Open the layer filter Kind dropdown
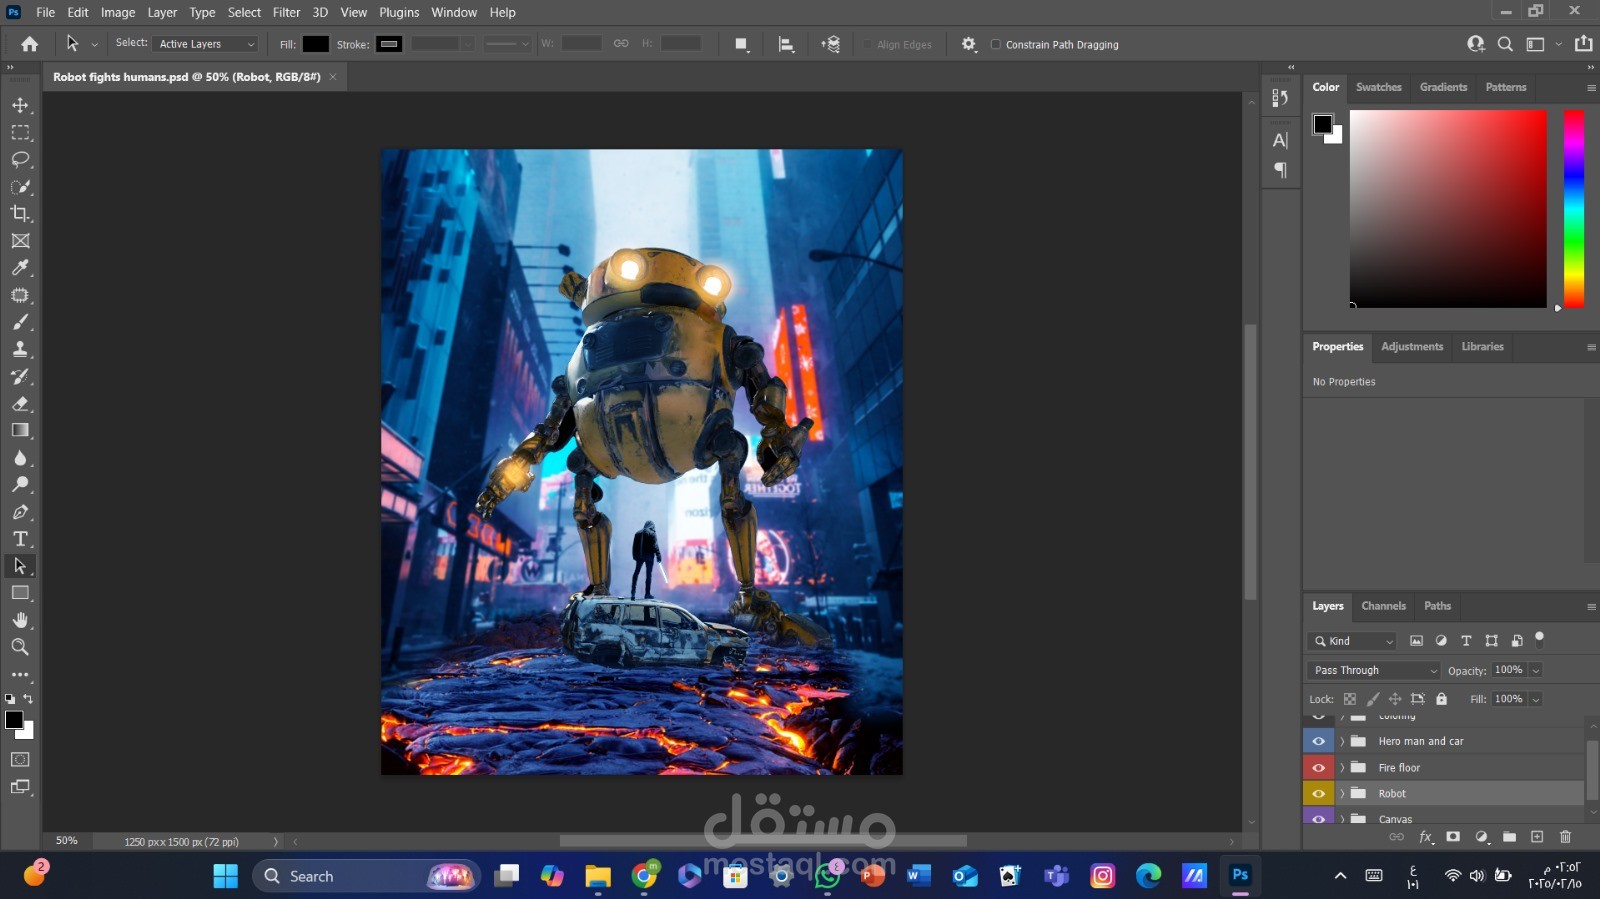Viewport: 1600px width, 899px height. click(x=1352, y=641)
